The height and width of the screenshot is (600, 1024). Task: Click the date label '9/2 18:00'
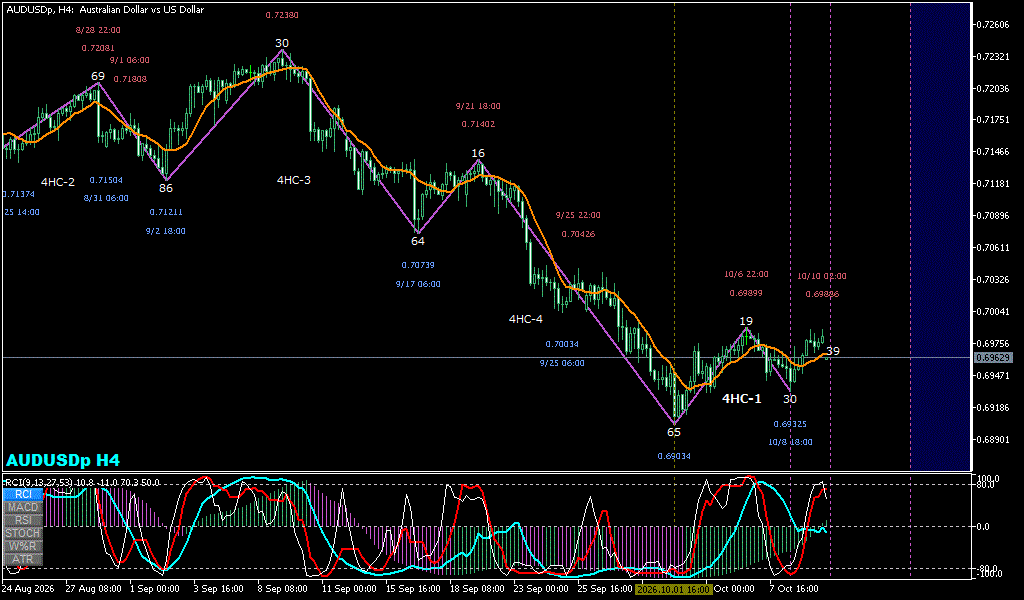(x=165, y=231)
